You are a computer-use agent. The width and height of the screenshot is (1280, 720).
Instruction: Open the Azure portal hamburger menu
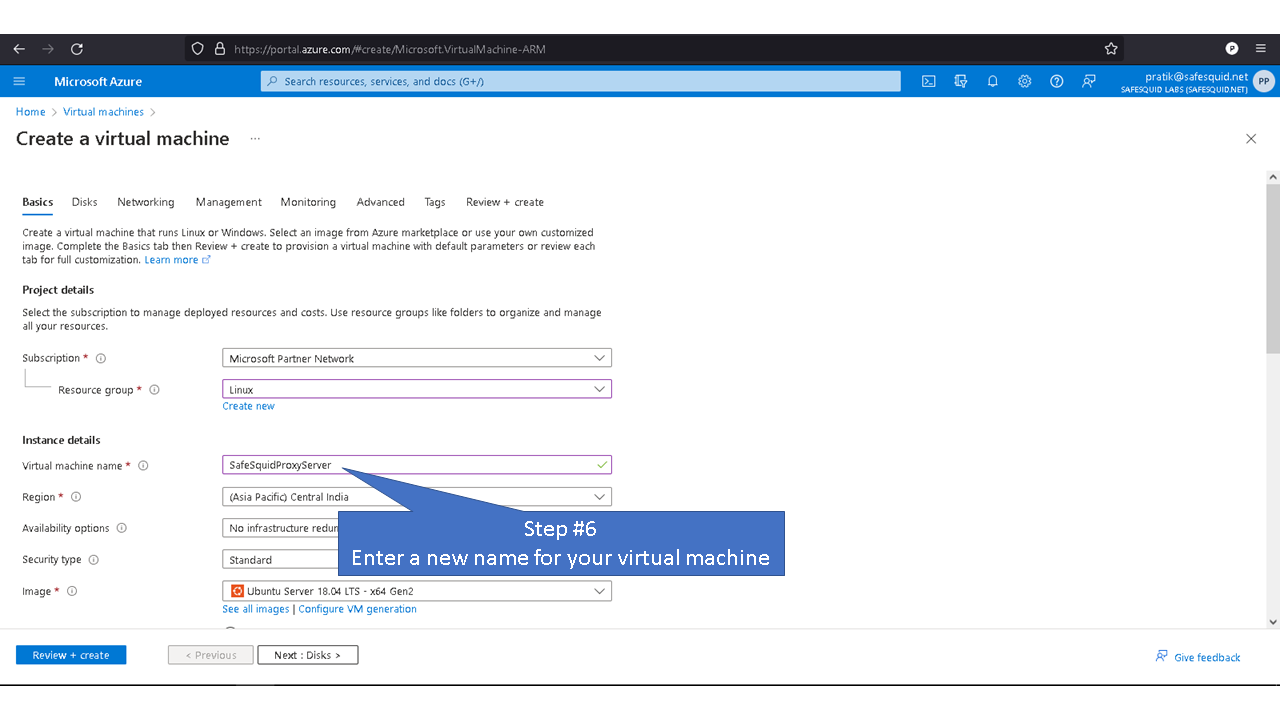point(19,81)
